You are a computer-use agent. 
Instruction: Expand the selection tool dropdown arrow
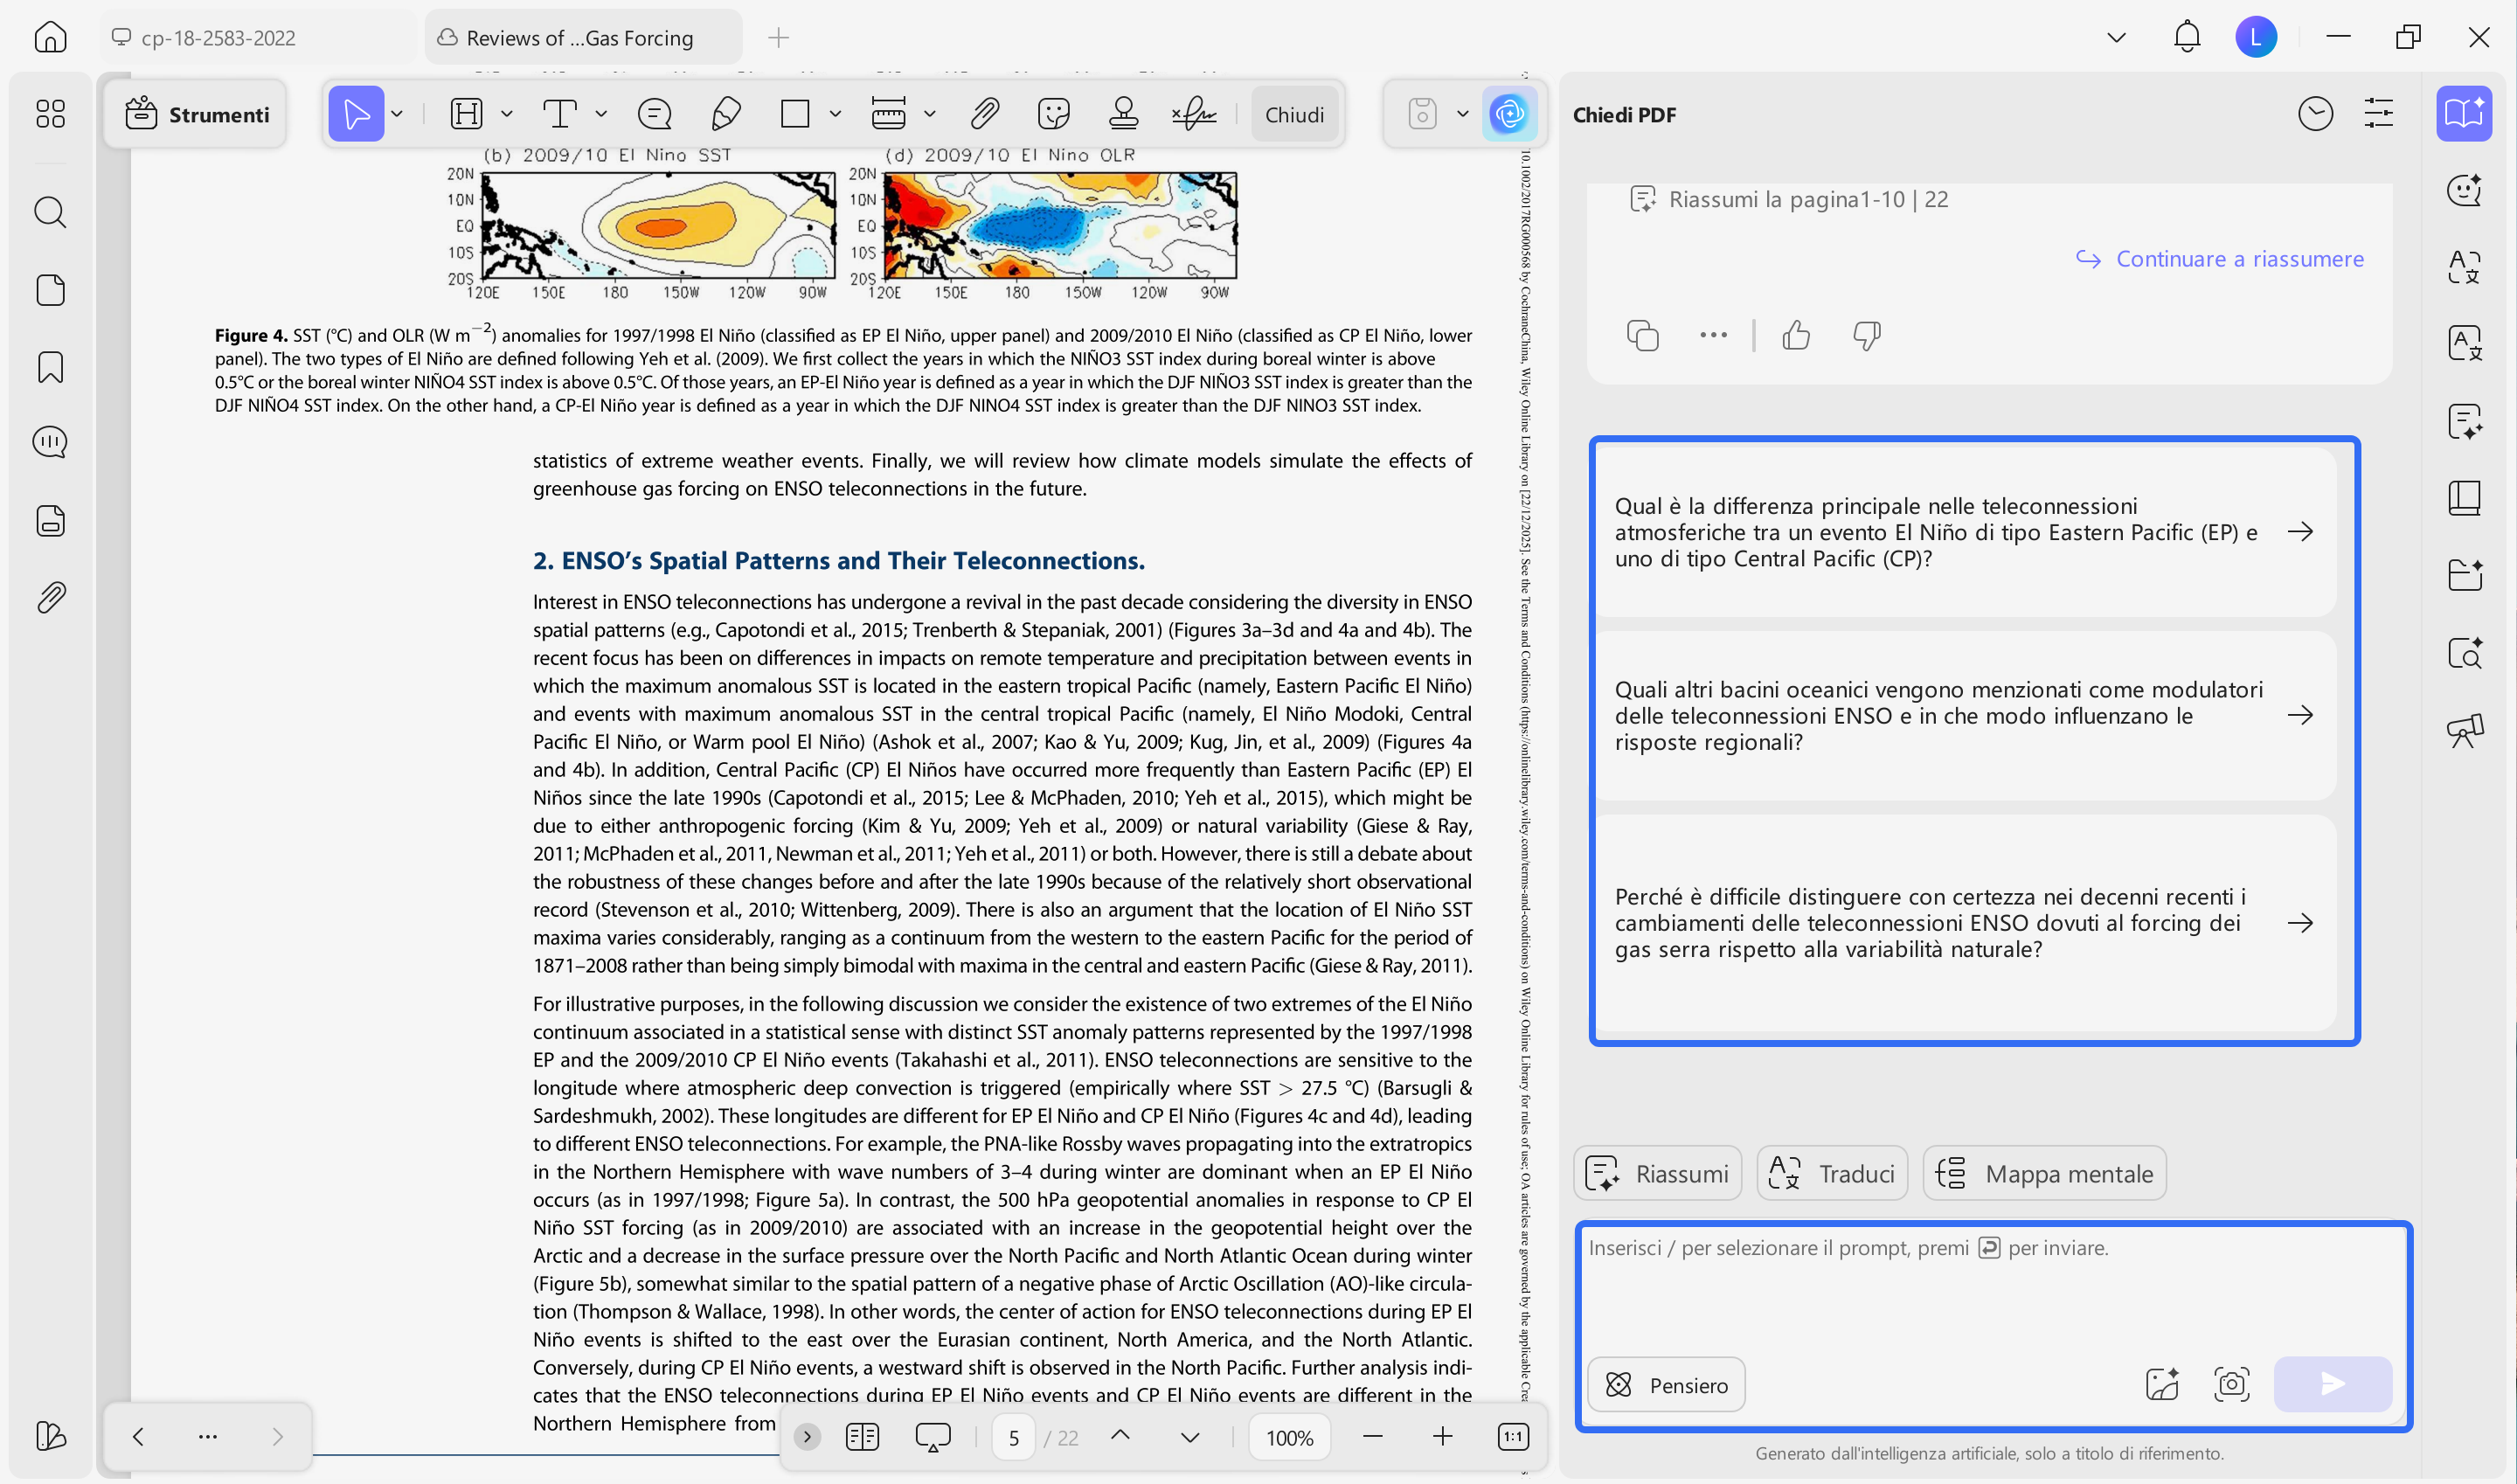[x=397, y=114]
